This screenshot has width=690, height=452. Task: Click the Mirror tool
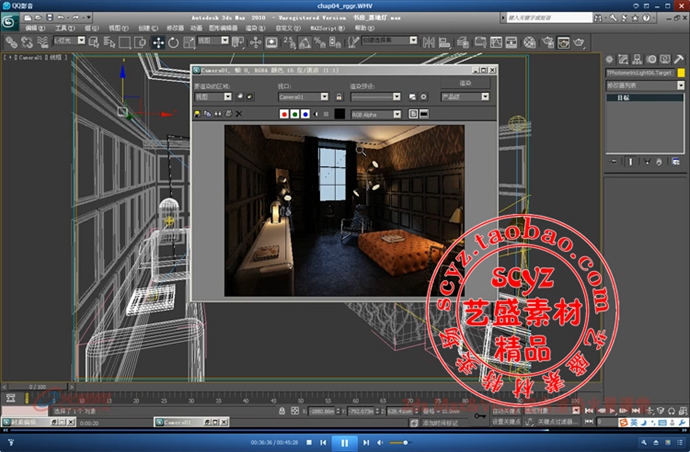(x=428, y=42)
